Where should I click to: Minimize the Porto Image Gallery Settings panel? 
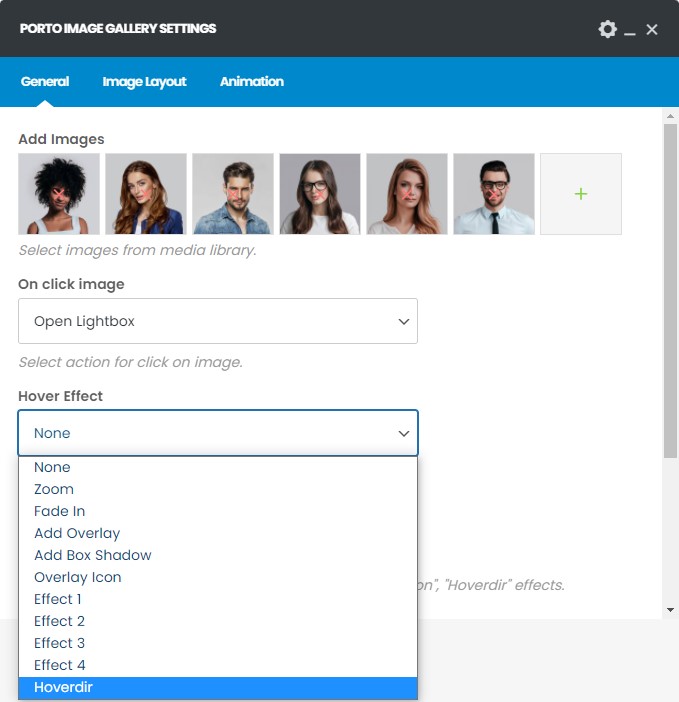coord(630,34)
